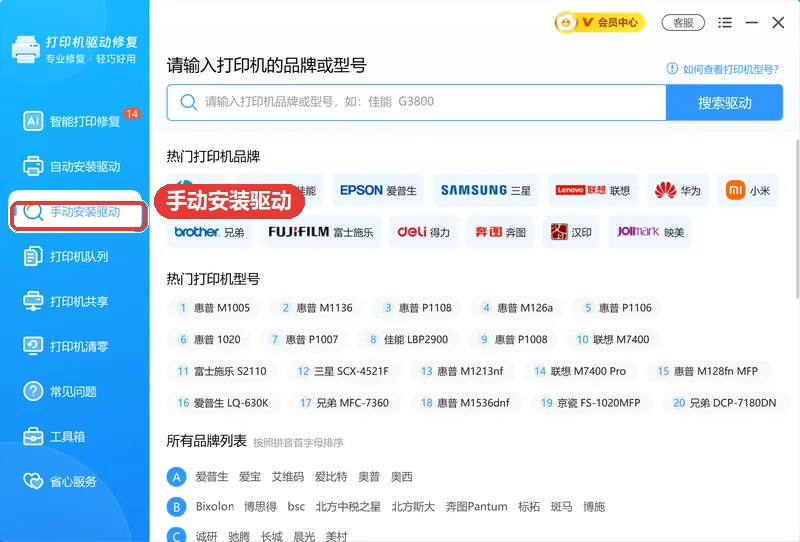The height and width of the screenshot is (542, 800).
Task: Click the printer brand search field
Action: tap(416, 102)
